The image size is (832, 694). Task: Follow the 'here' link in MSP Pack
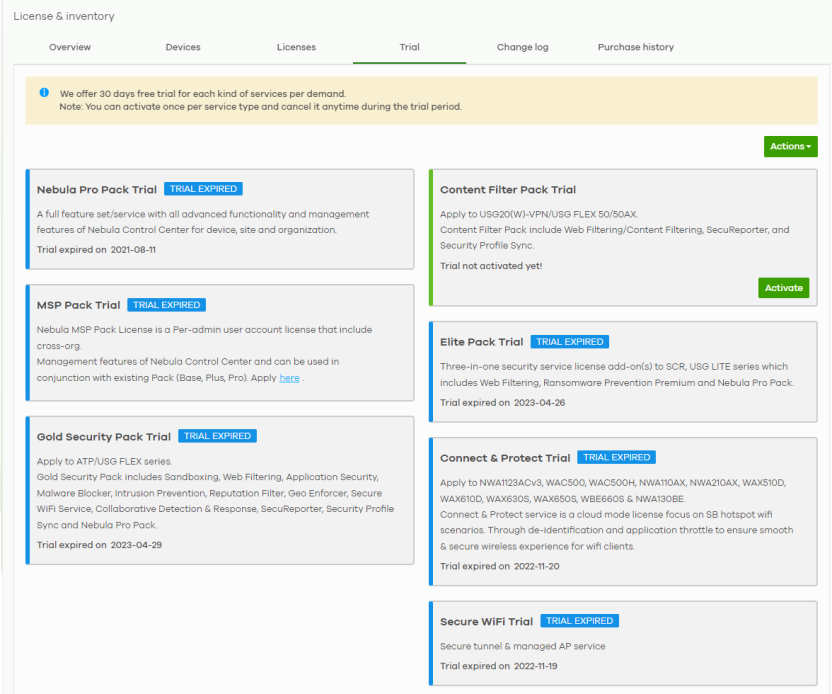[289, 378]
